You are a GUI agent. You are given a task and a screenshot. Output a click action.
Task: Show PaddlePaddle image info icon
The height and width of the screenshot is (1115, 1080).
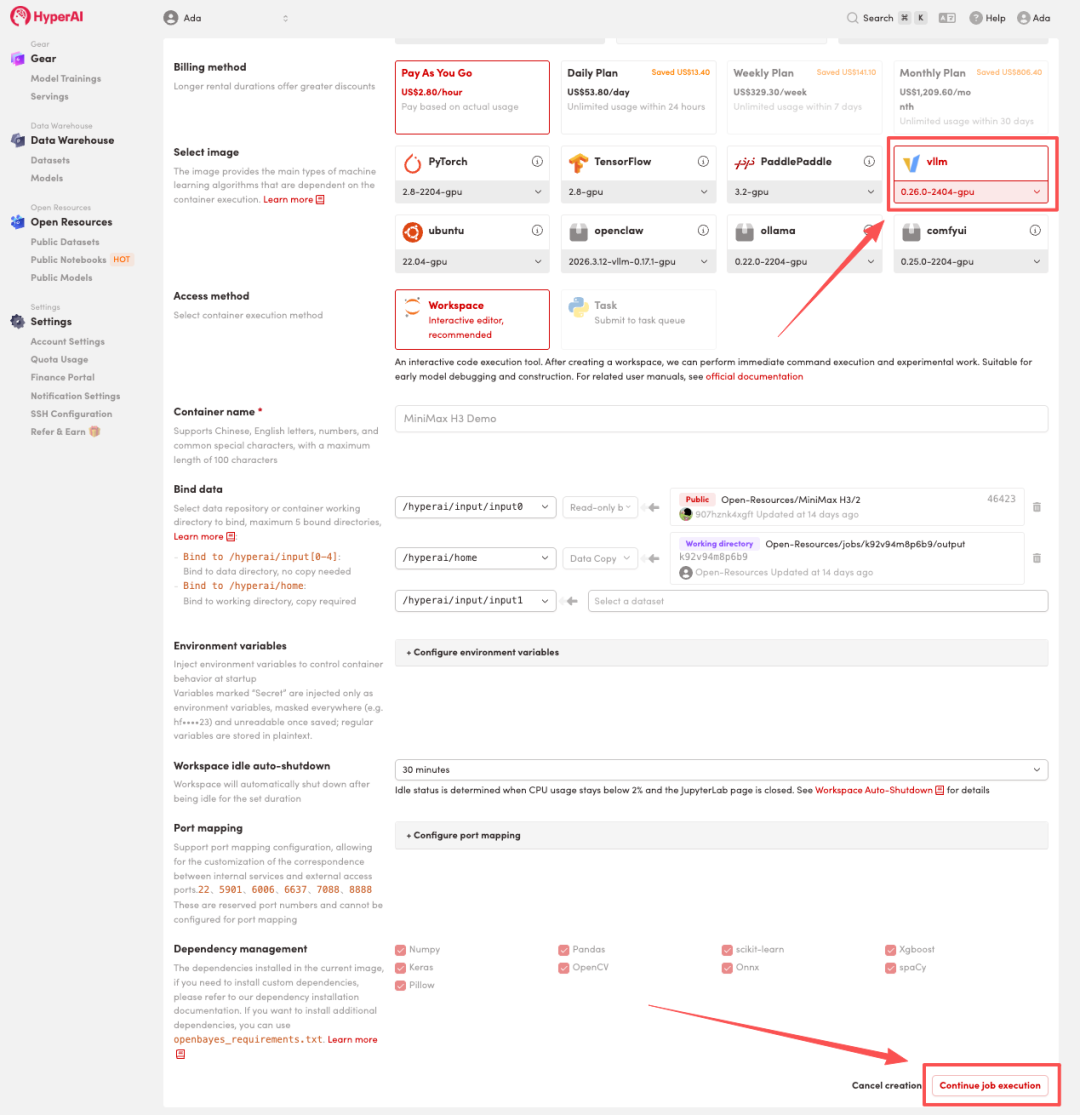click(x=869, y=161)
